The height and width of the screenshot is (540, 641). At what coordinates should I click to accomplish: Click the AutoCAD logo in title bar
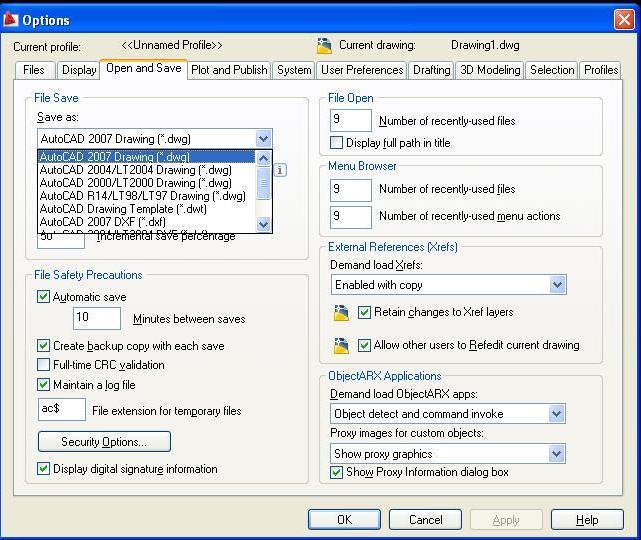tap(11, 19)
